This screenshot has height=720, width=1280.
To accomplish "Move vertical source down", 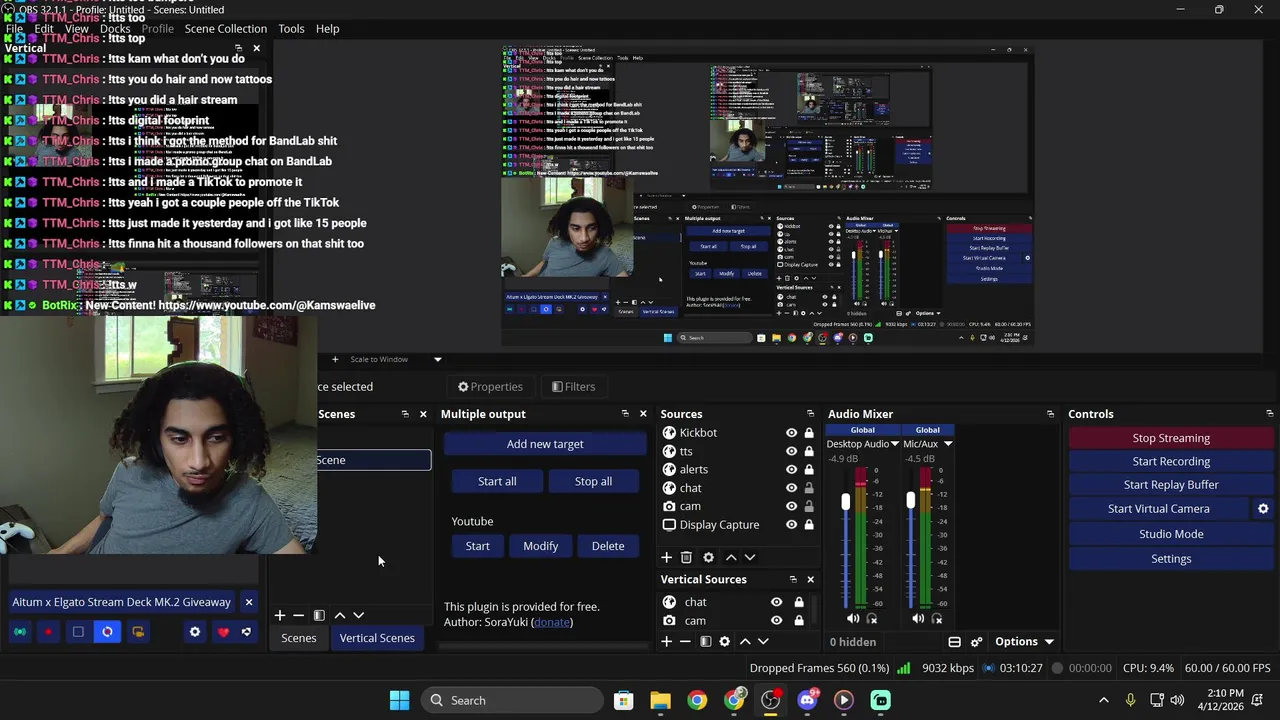I will click(763, 641).
